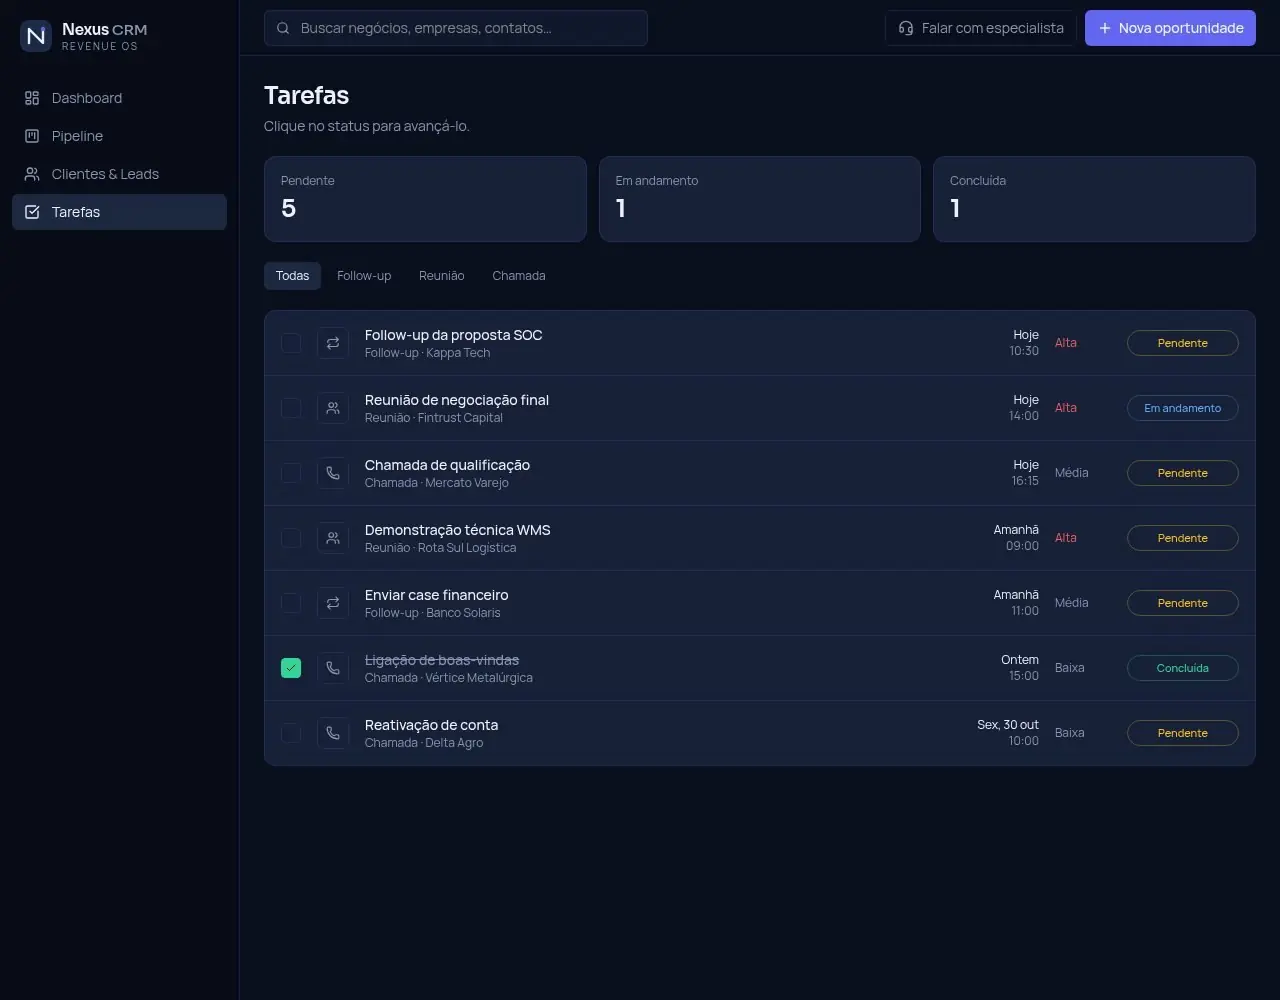
Task: Advance Pendente status of Demonstração técnica WMS
Action: 1183,538
